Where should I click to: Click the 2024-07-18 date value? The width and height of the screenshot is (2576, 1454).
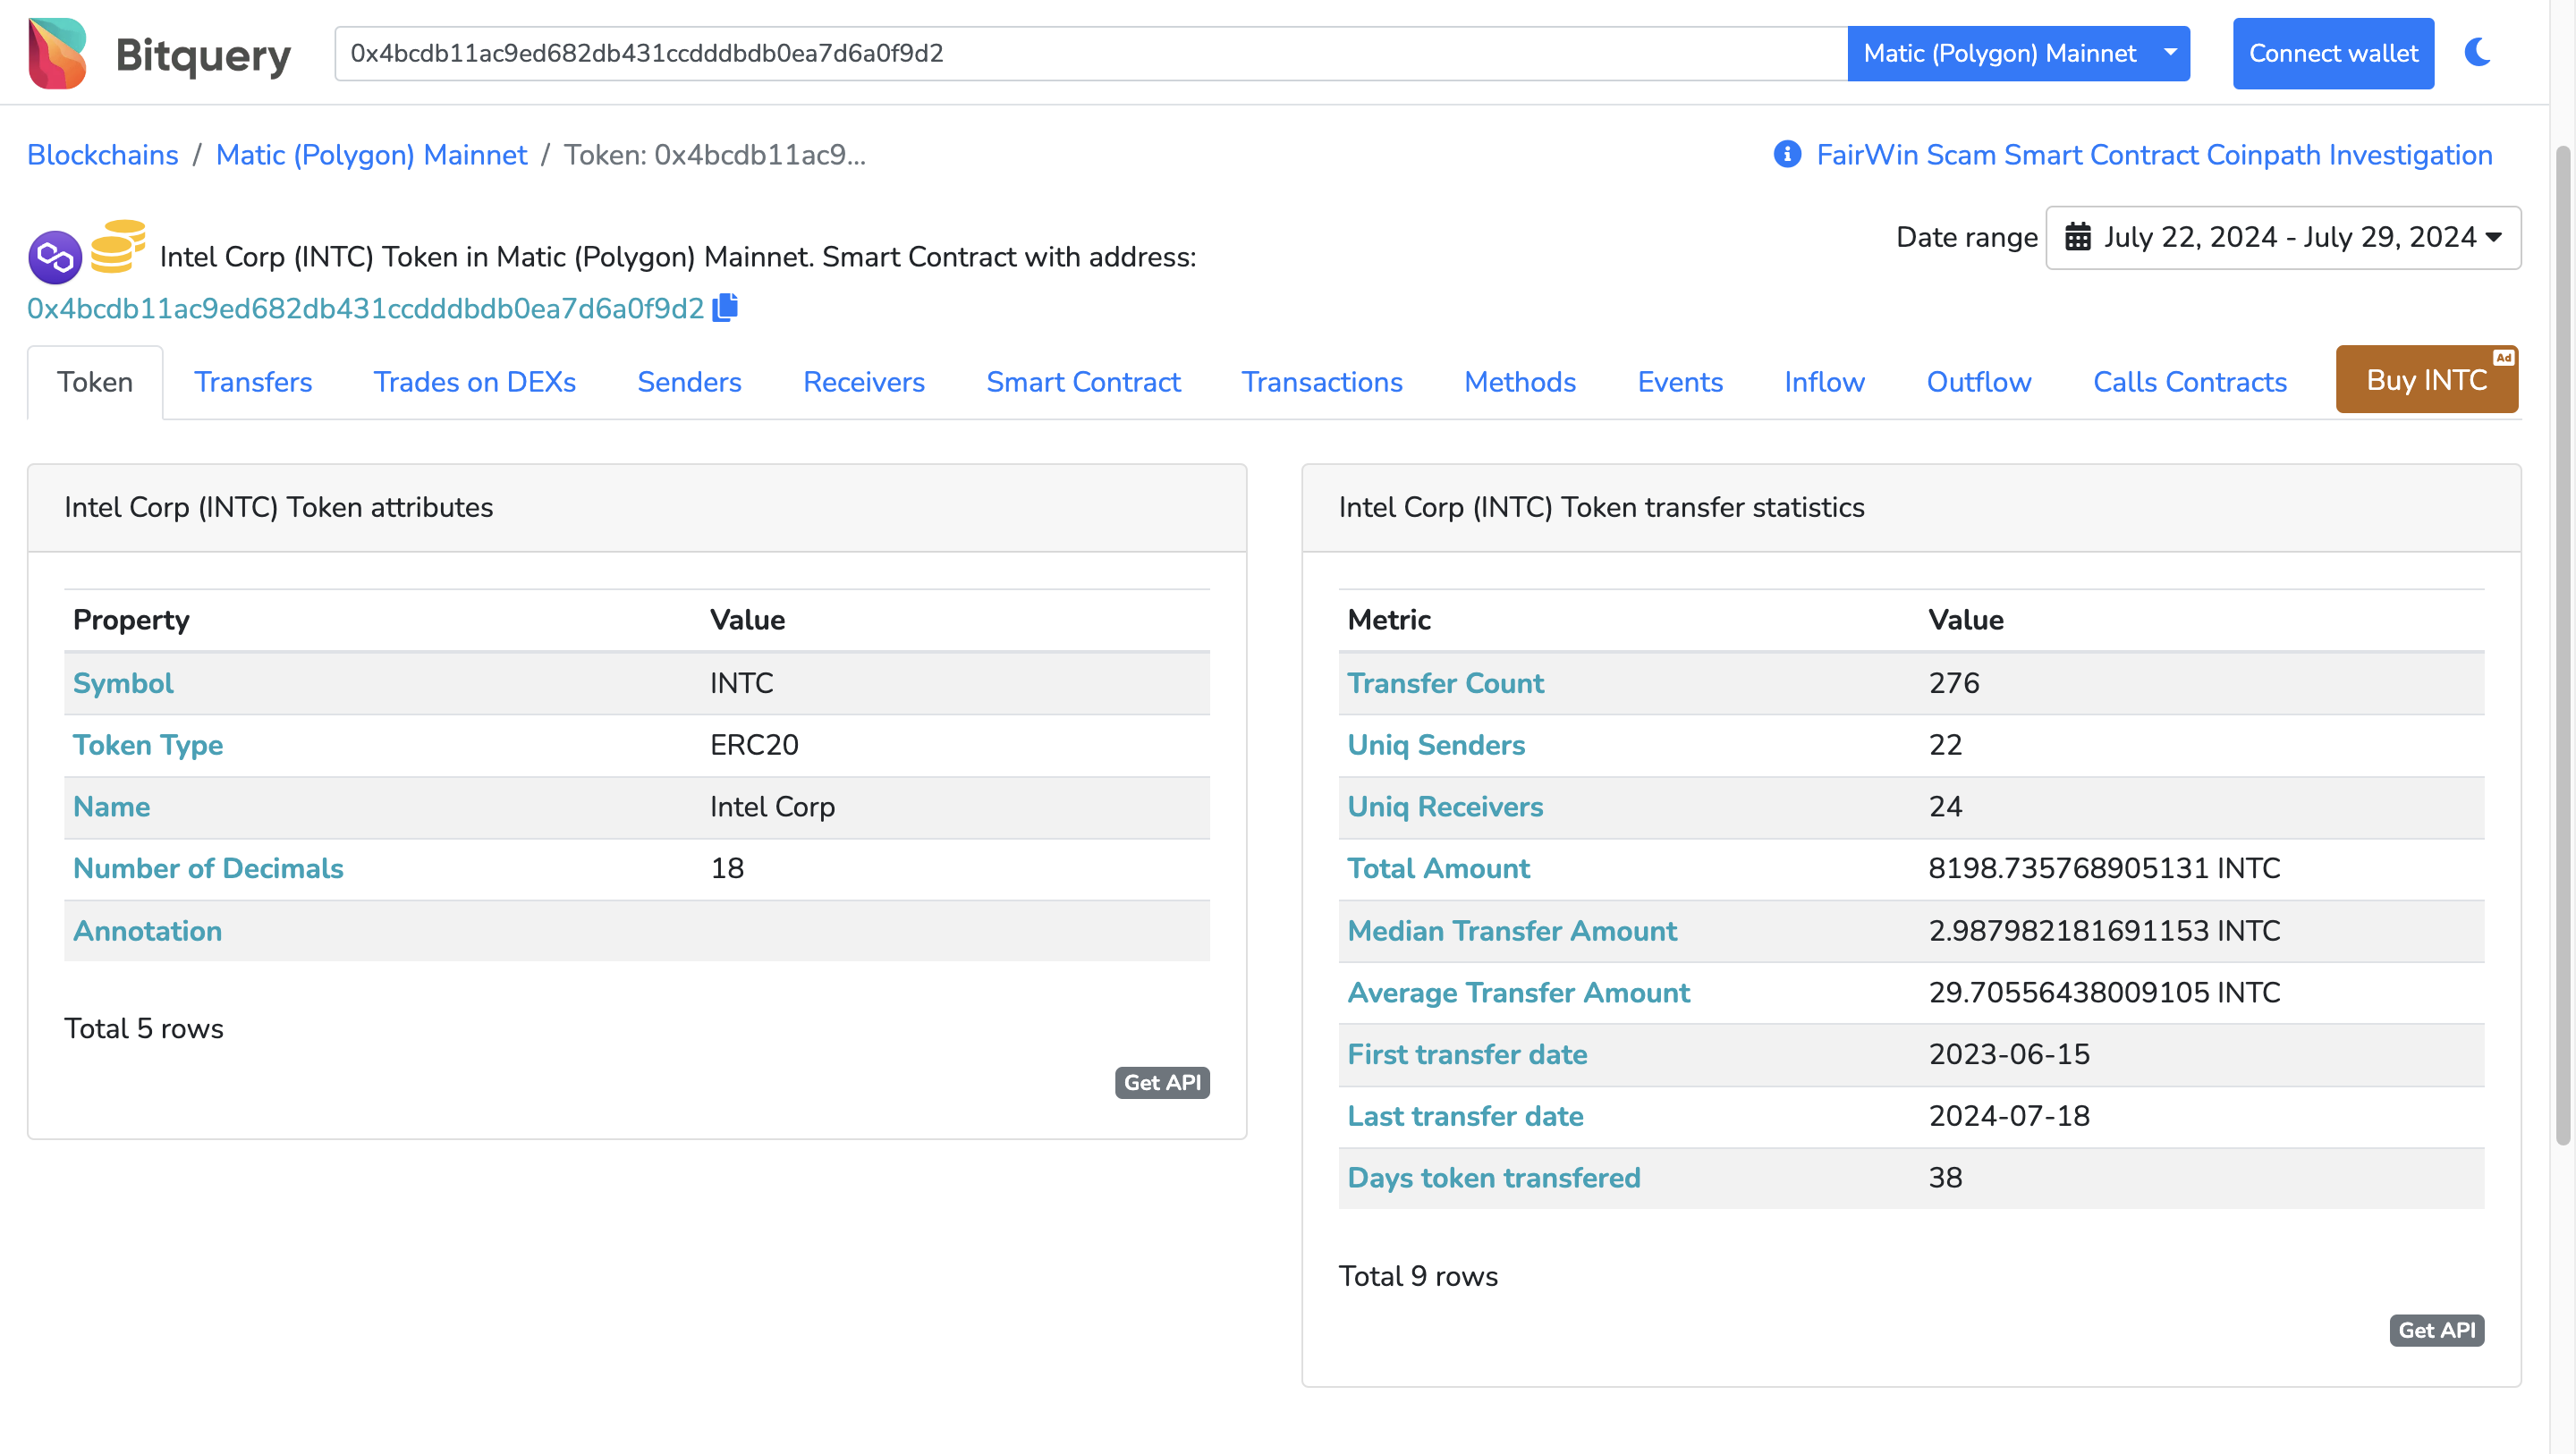2009,1116
